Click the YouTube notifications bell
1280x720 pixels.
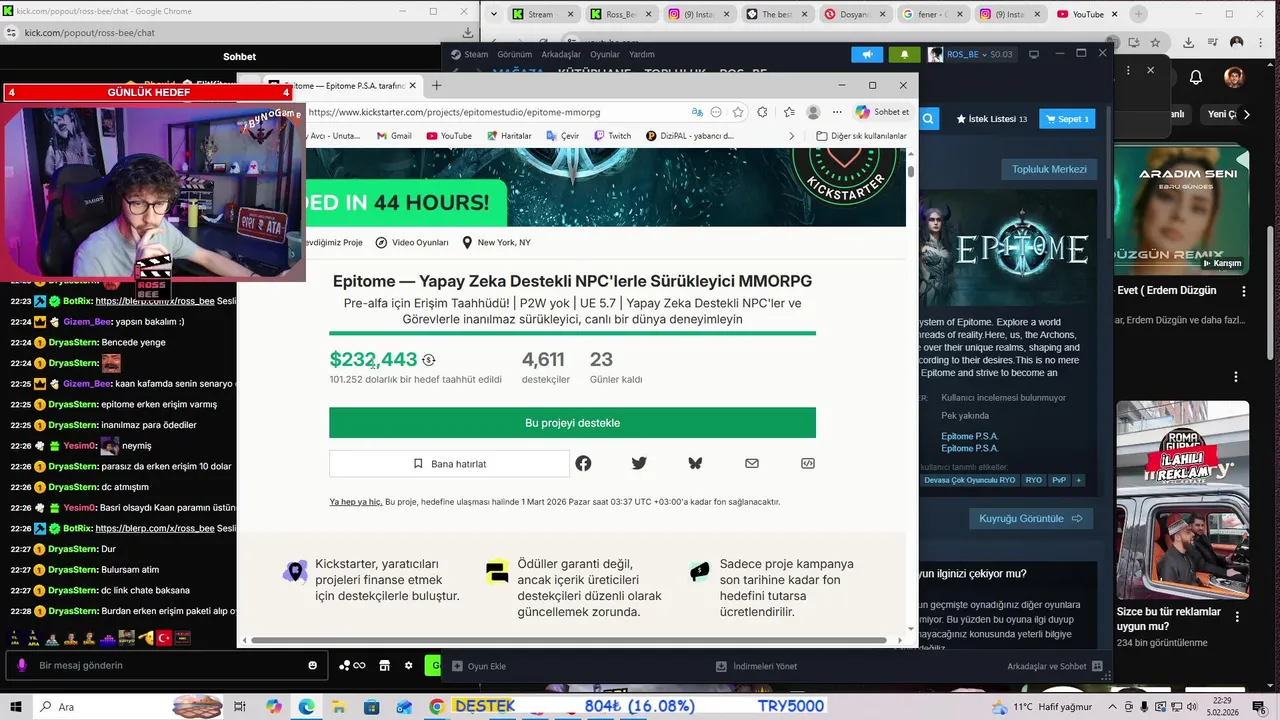[x=1196, y=77]
